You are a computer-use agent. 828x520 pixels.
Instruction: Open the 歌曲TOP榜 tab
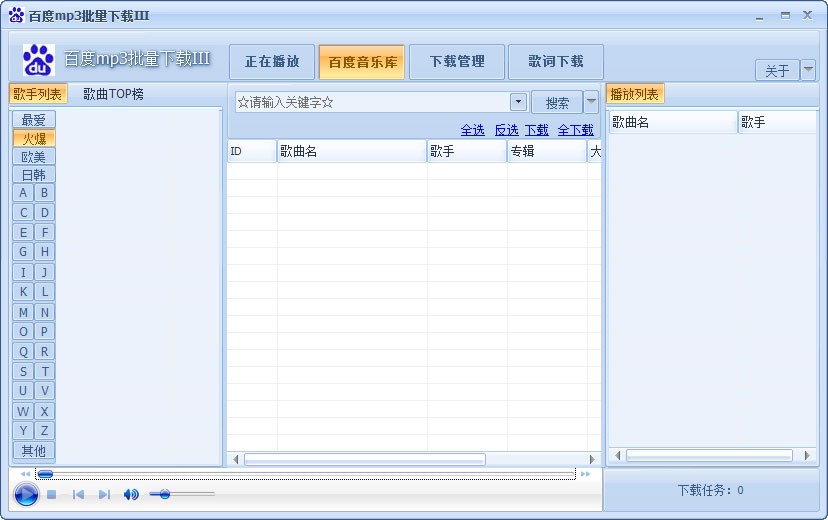click(x=113, y=94)
